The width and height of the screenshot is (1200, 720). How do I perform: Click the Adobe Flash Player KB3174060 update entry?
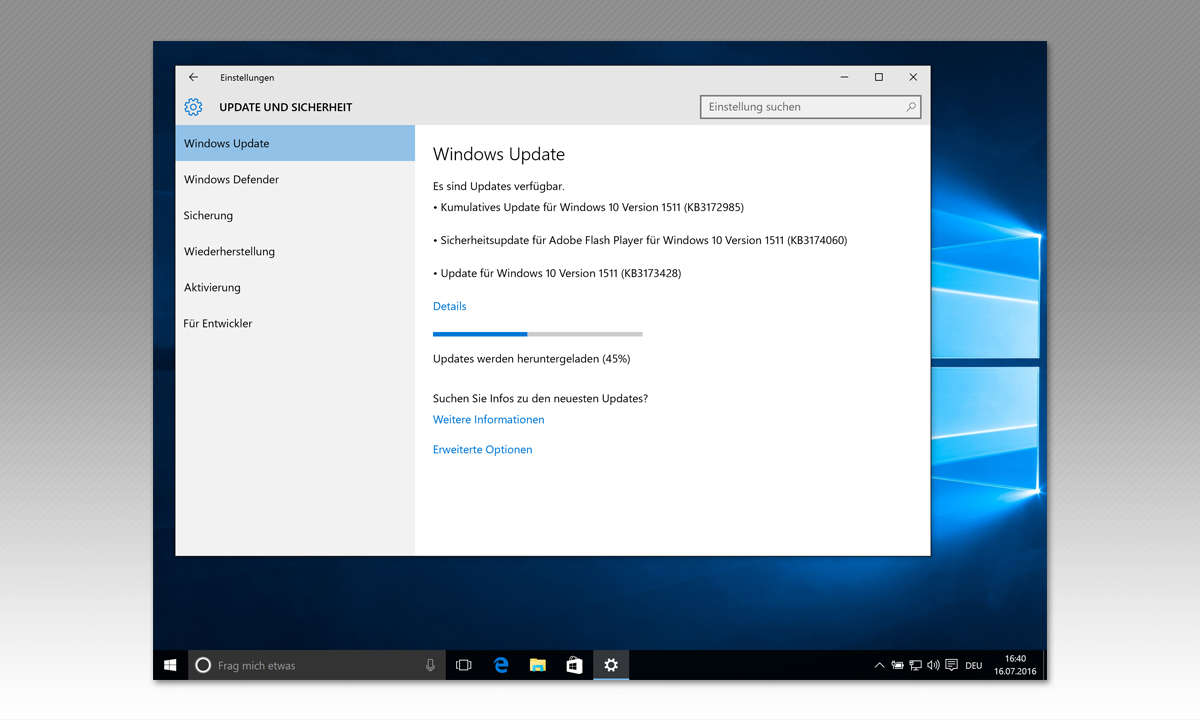640,240
